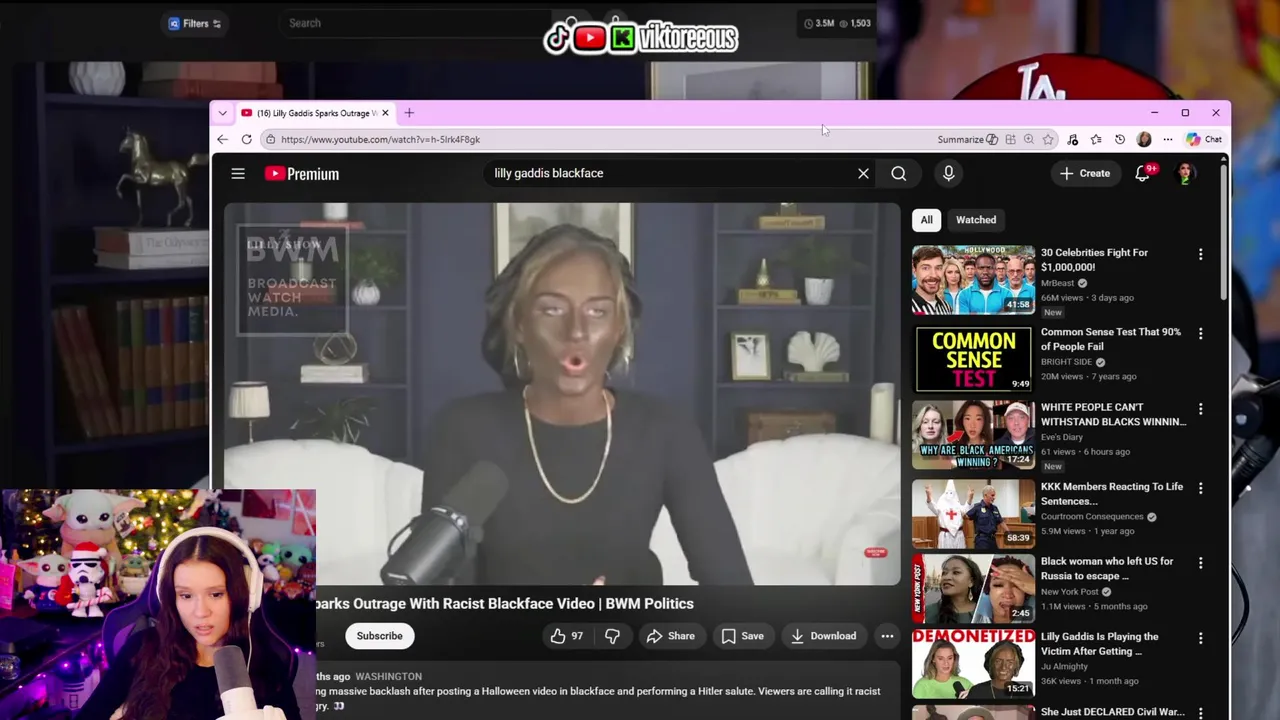This screenshot has height=720, width=1280.
Task: Click the Create button
Action: point(1085,174)
